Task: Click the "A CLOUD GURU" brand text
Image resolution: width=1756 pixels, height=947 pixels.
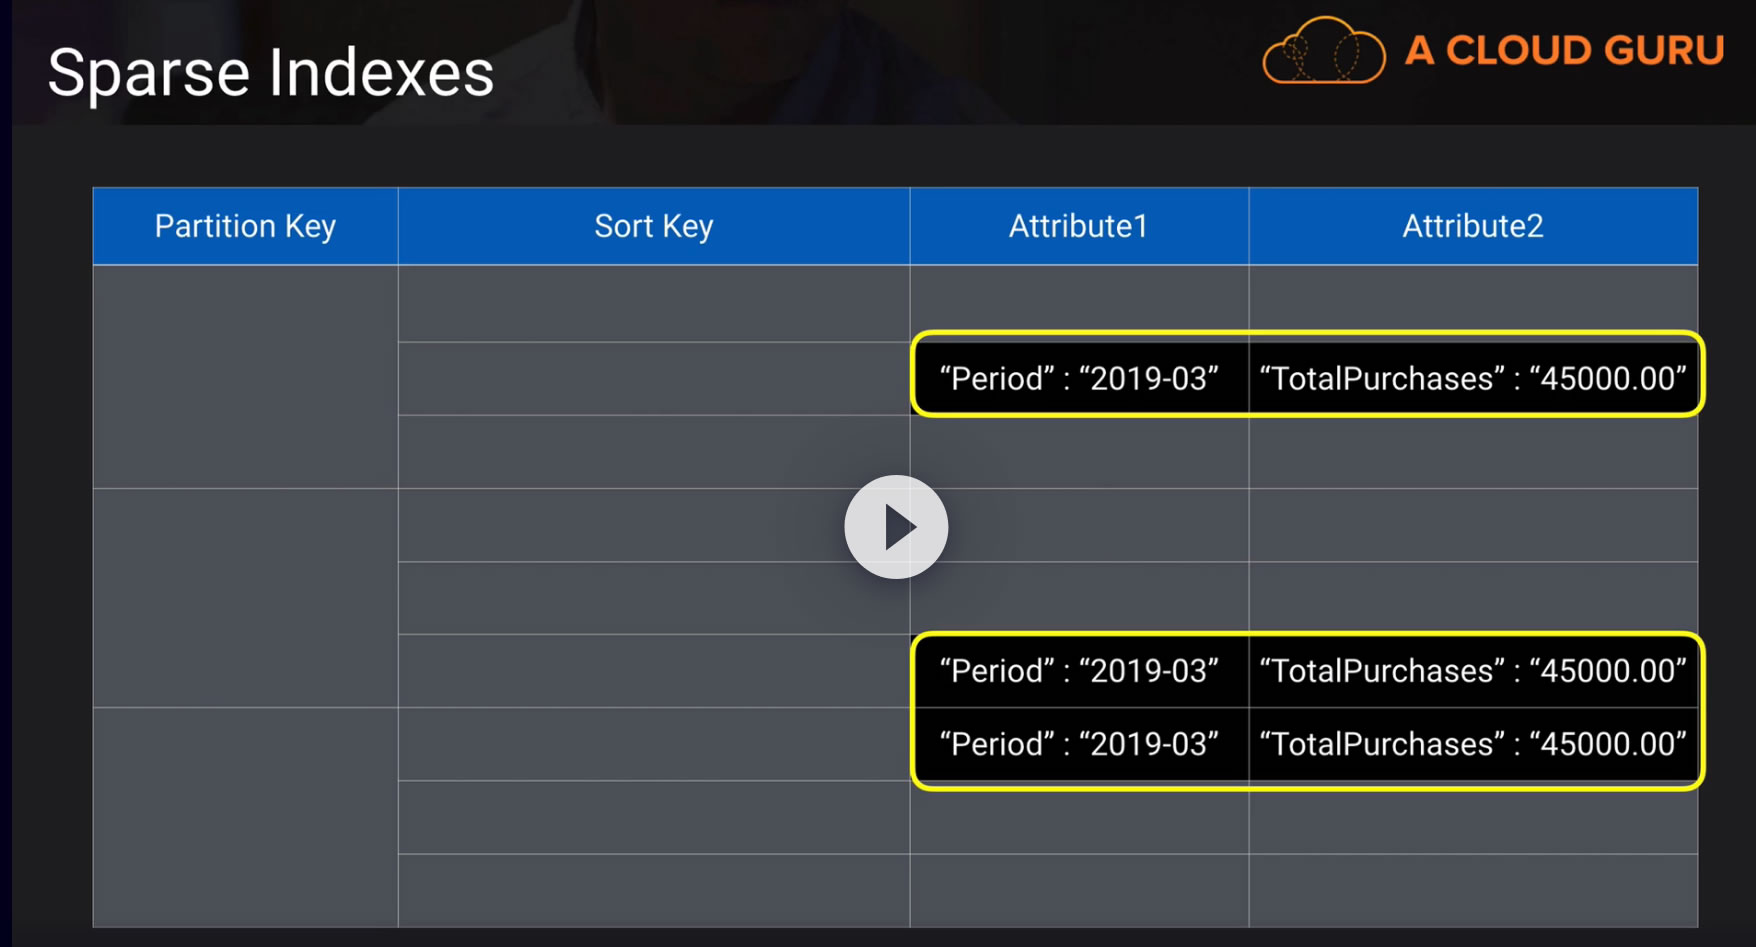Action: click(1564, 51)
